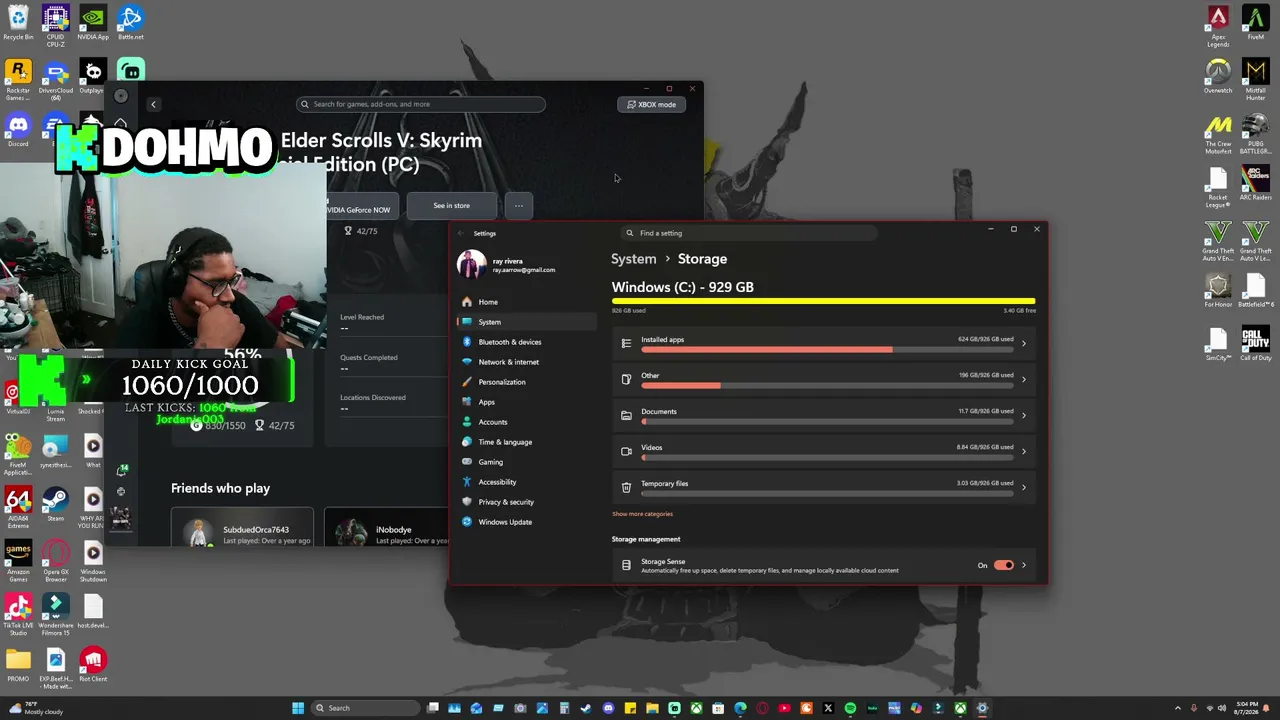
Task: Select the FiveM desktop icon at top right
Action: (x=1255, y=24)
